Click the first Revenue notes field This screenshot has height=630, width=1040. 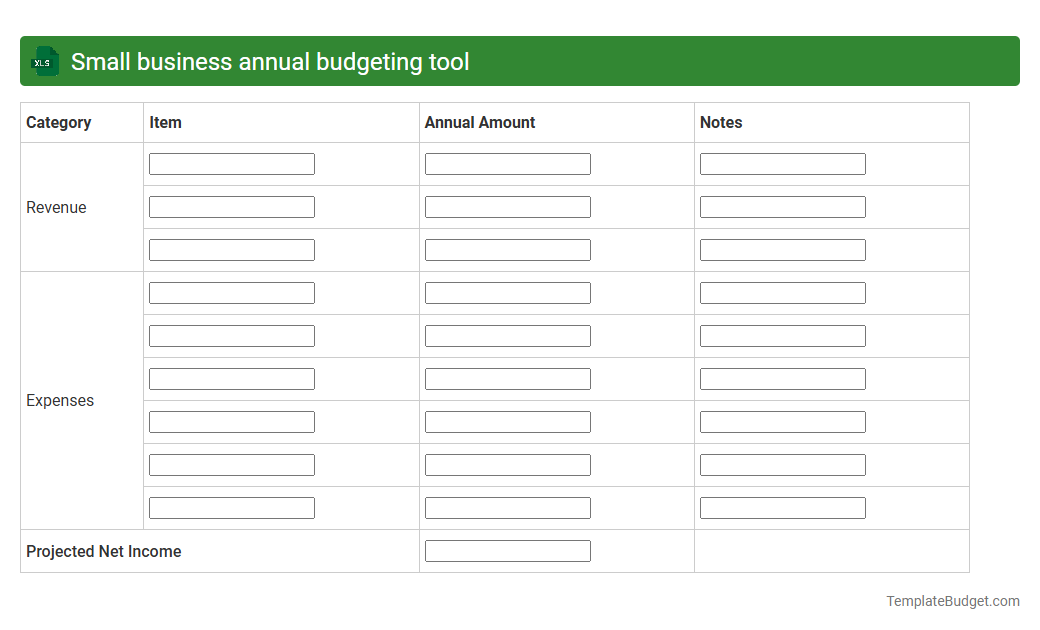[x=782, y=163]
